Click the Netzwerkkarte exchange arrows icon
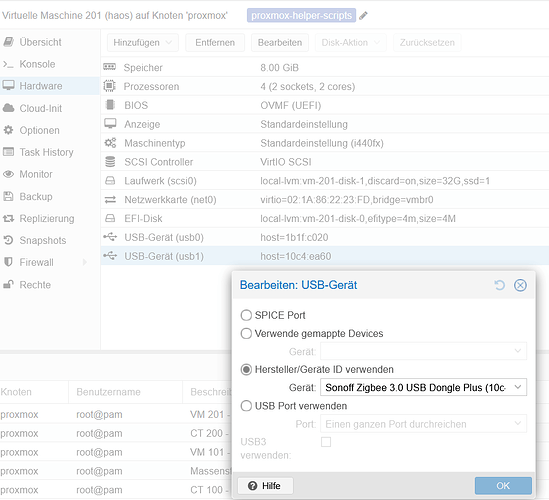Image resolution: width=549 pixels, height=500 pixels. point(110,200)
